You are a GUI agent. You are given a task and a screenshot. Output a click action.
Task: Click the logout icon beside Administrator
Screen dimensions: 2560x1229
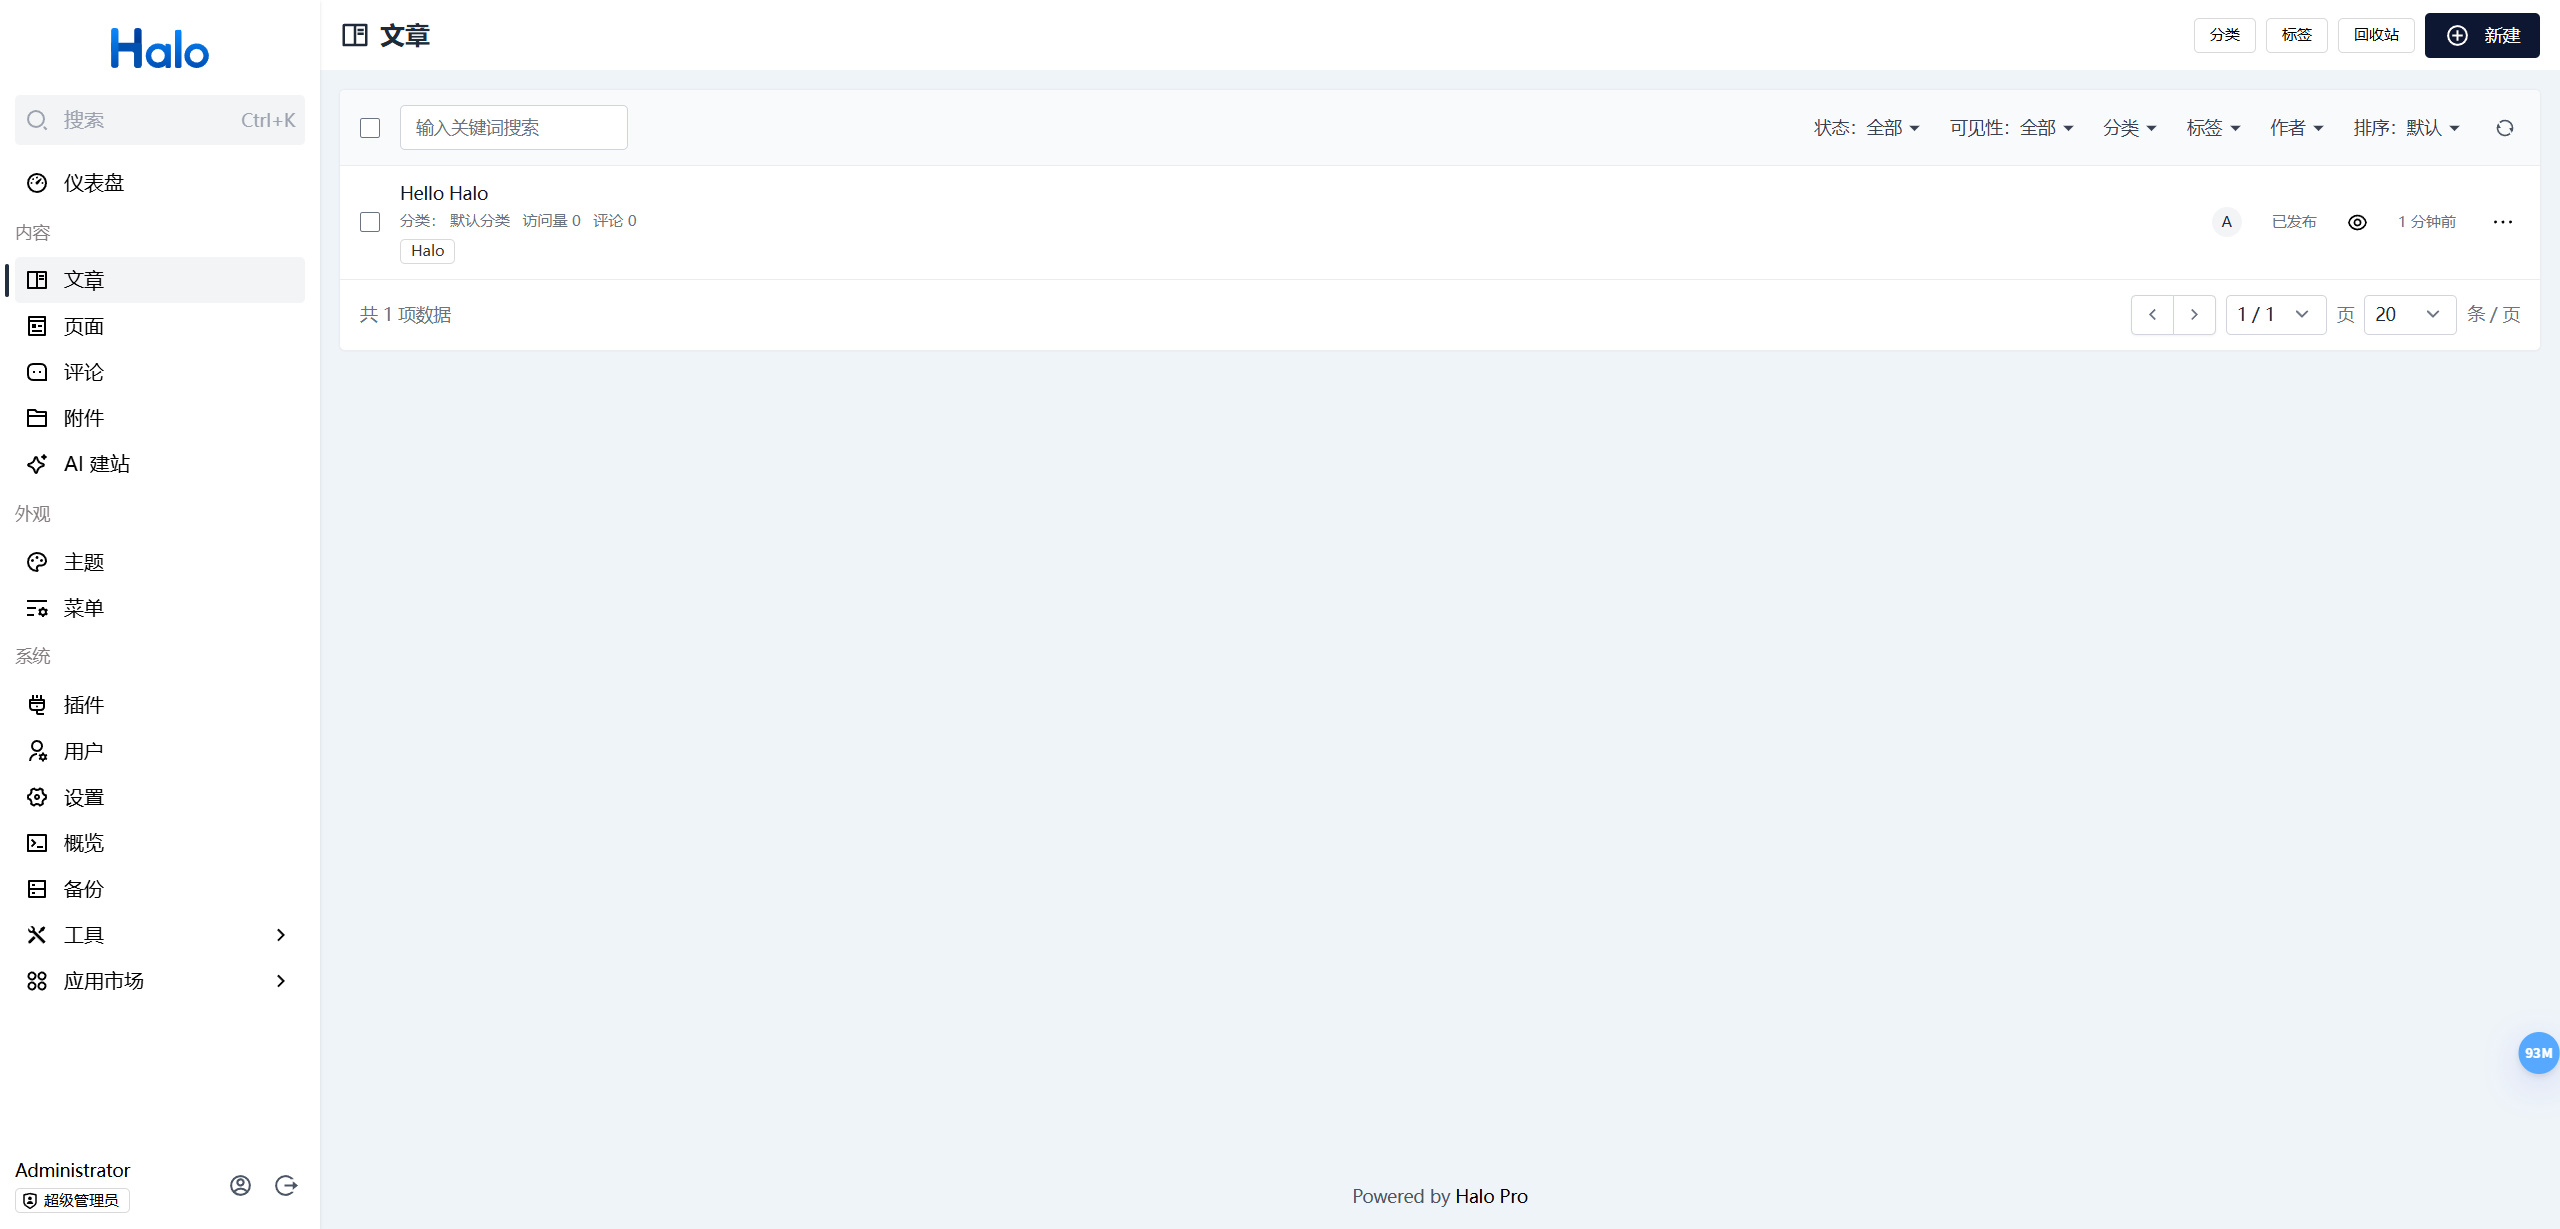[x=286, y=1185]
